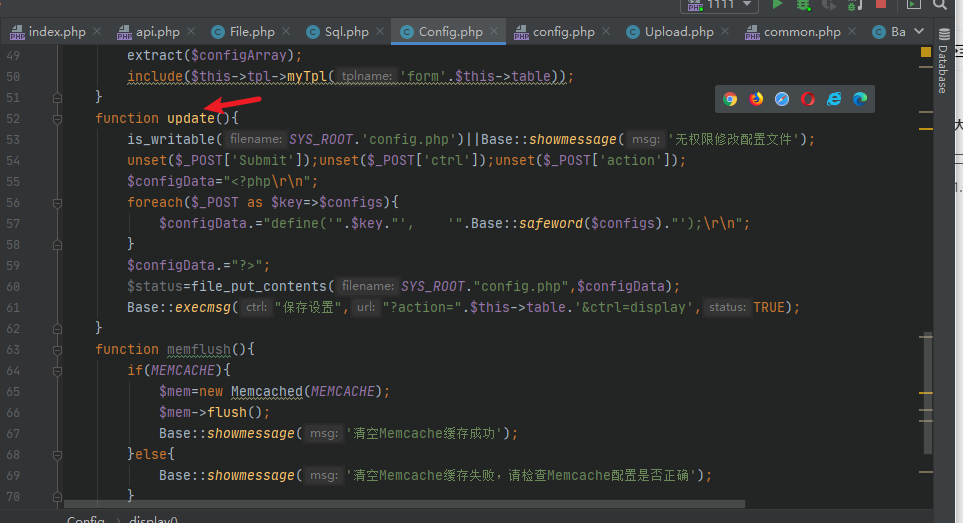Click 'myTpl' method on line 50
Screen dimensions: 963x523
click(307, 77)
